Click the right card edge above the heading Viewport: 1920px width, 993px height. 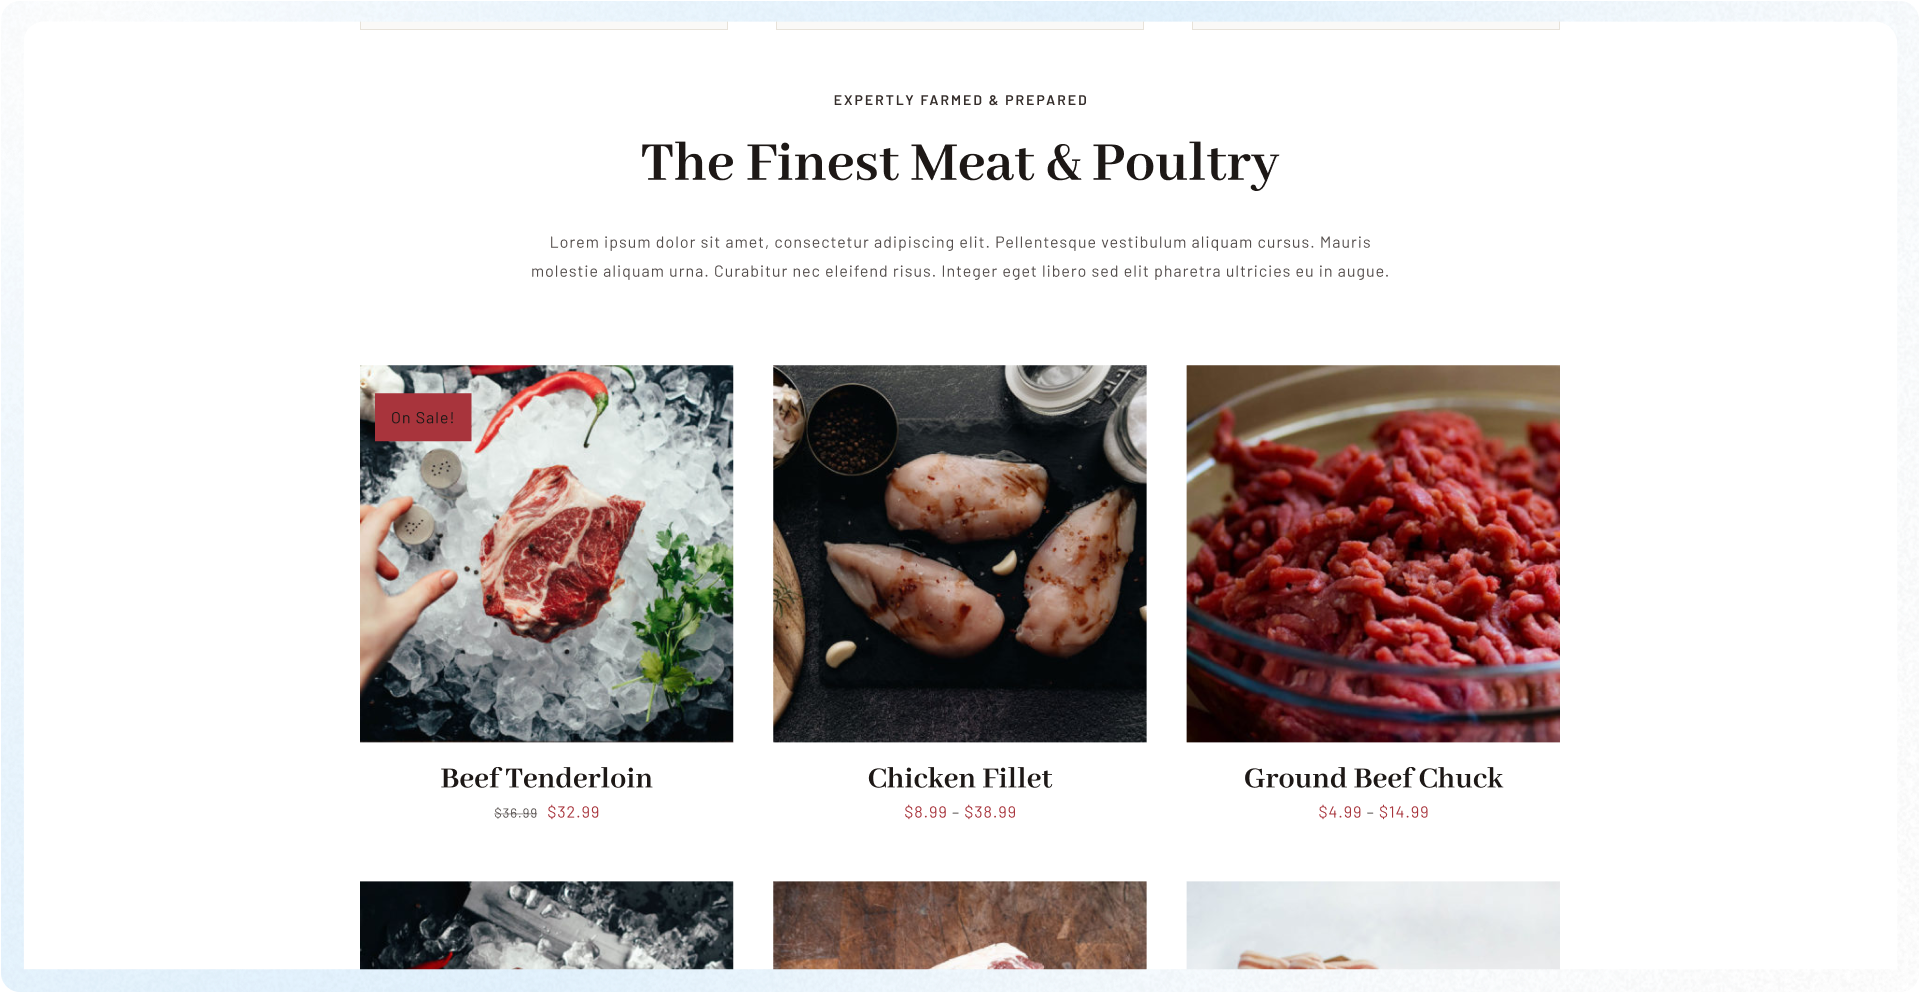point(1376,25)
